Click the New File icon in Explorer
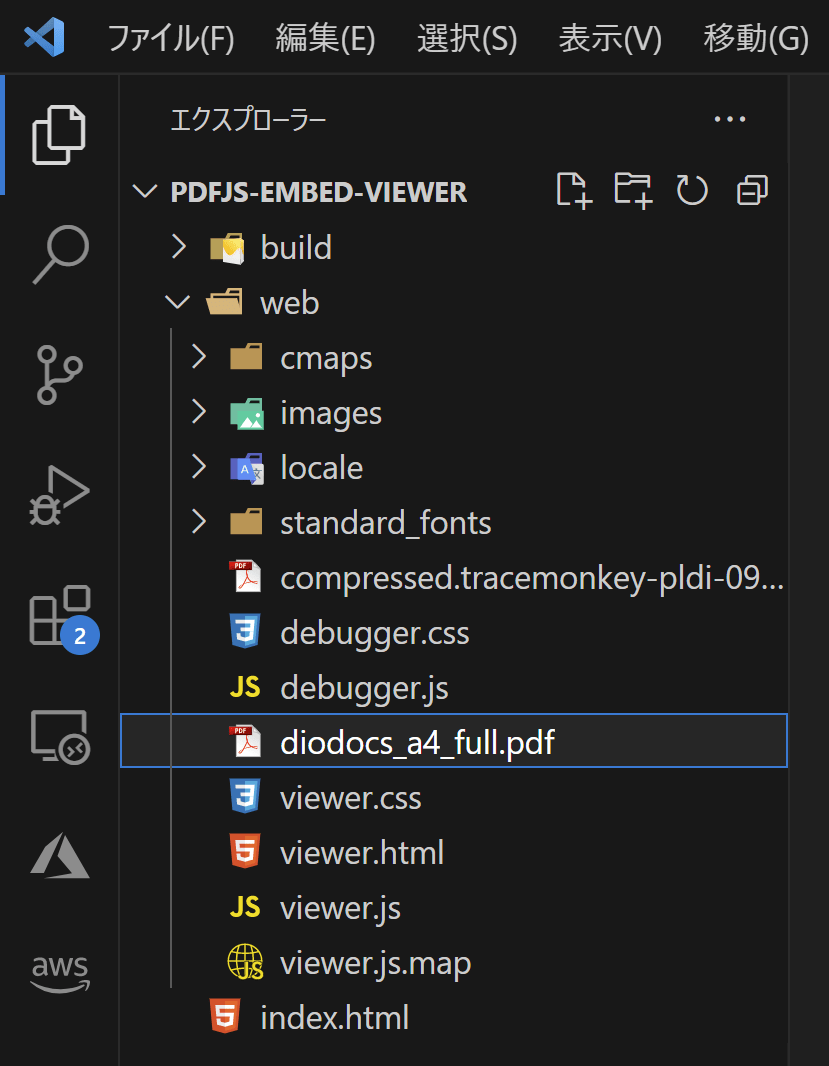This screenshot has width=829, height=1066. [573, 190]
